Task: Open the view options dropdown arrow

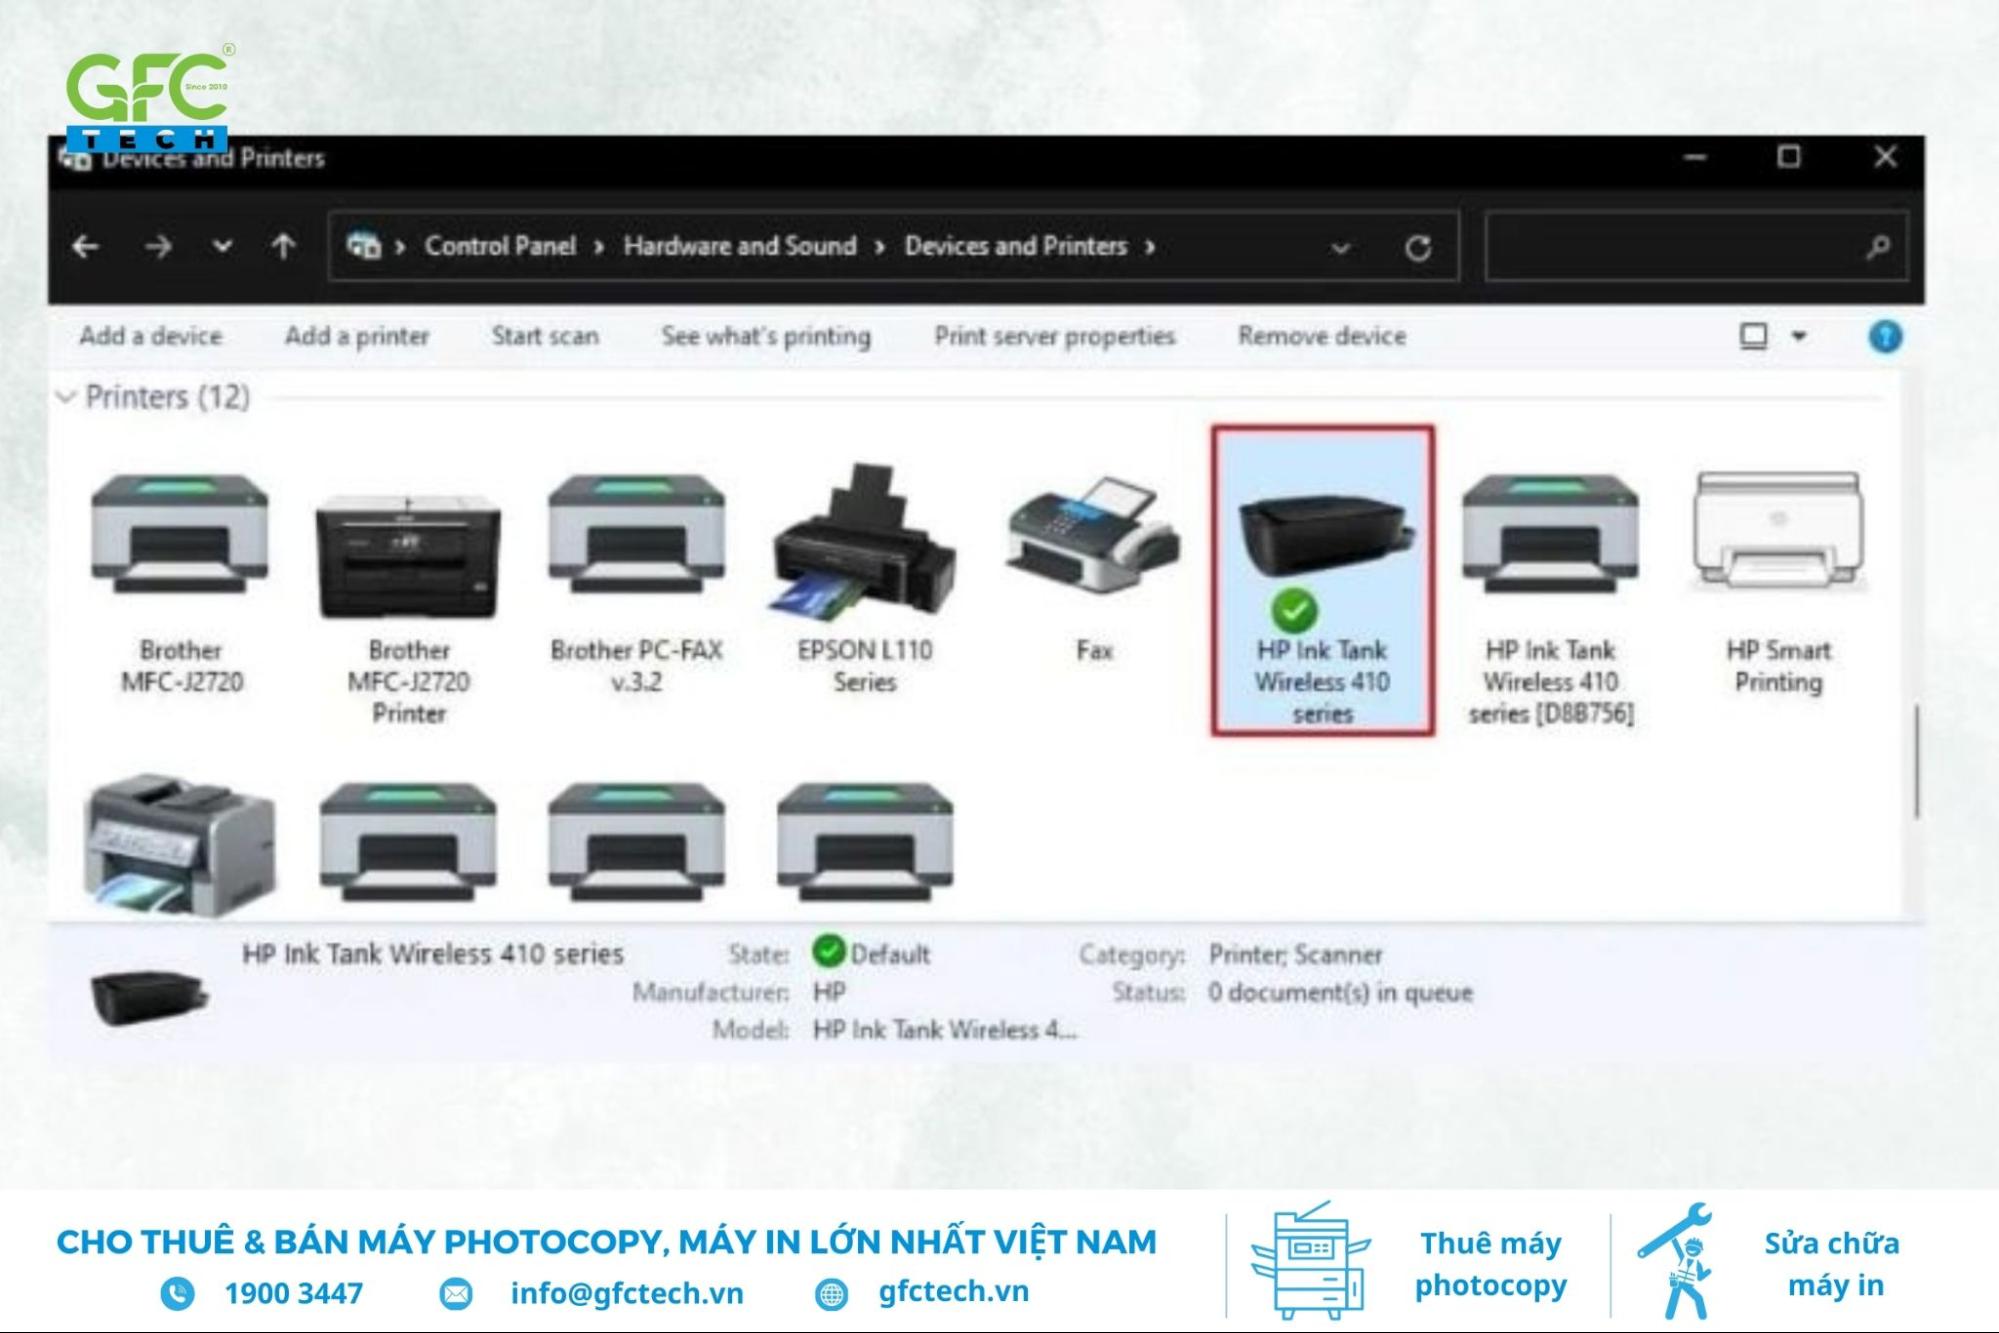Action: [x=1799, y=336]
